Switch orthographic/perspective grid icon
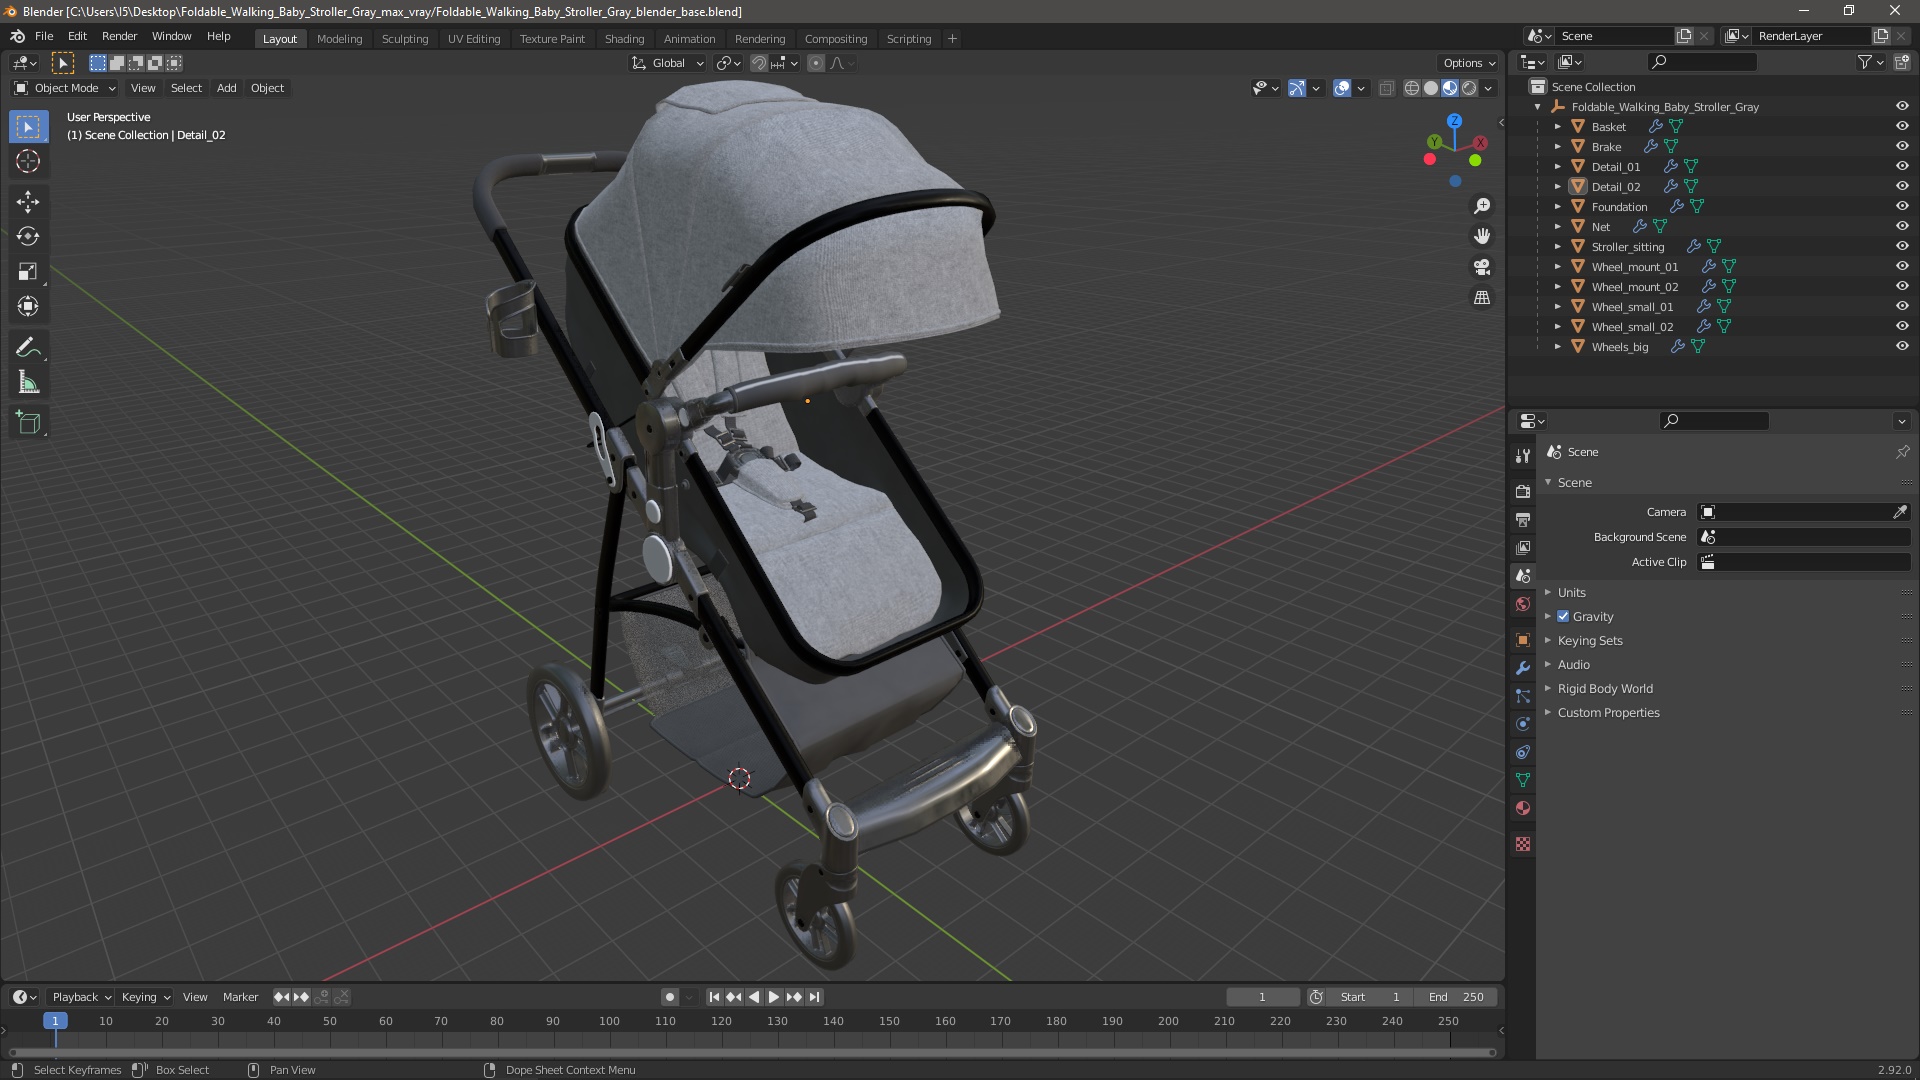 click(x=1482, y=298)
